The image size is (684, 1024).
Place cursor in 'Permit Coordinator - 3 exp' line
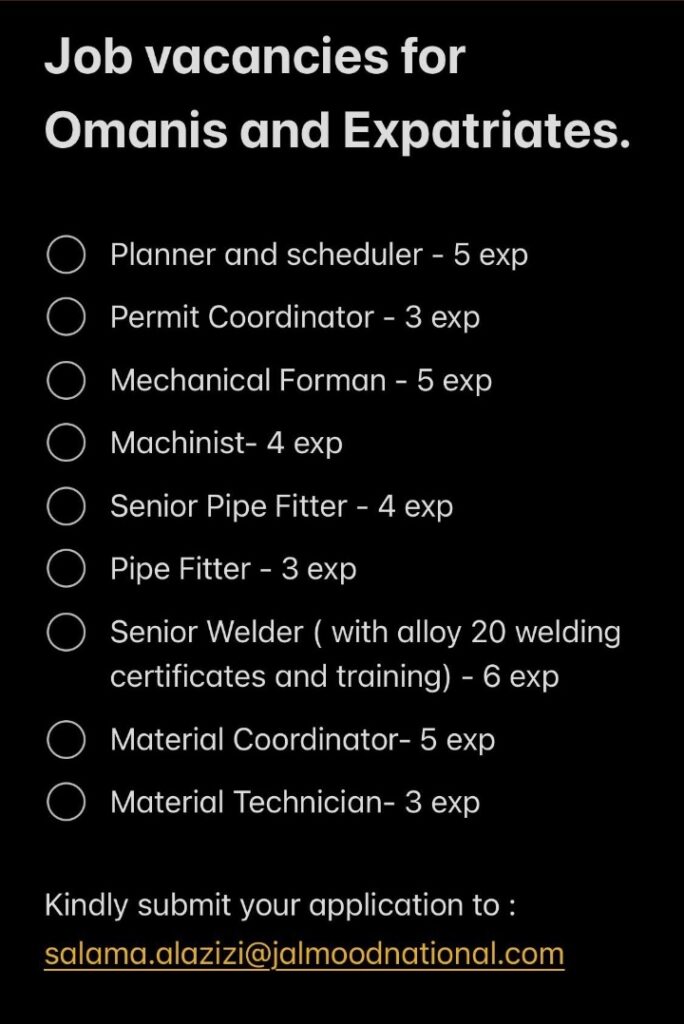coord(295,318)
